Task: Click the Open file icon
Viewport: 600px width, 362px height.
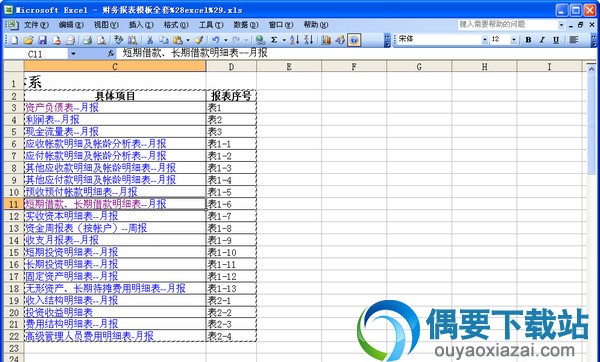Action: tap(28, 40)
